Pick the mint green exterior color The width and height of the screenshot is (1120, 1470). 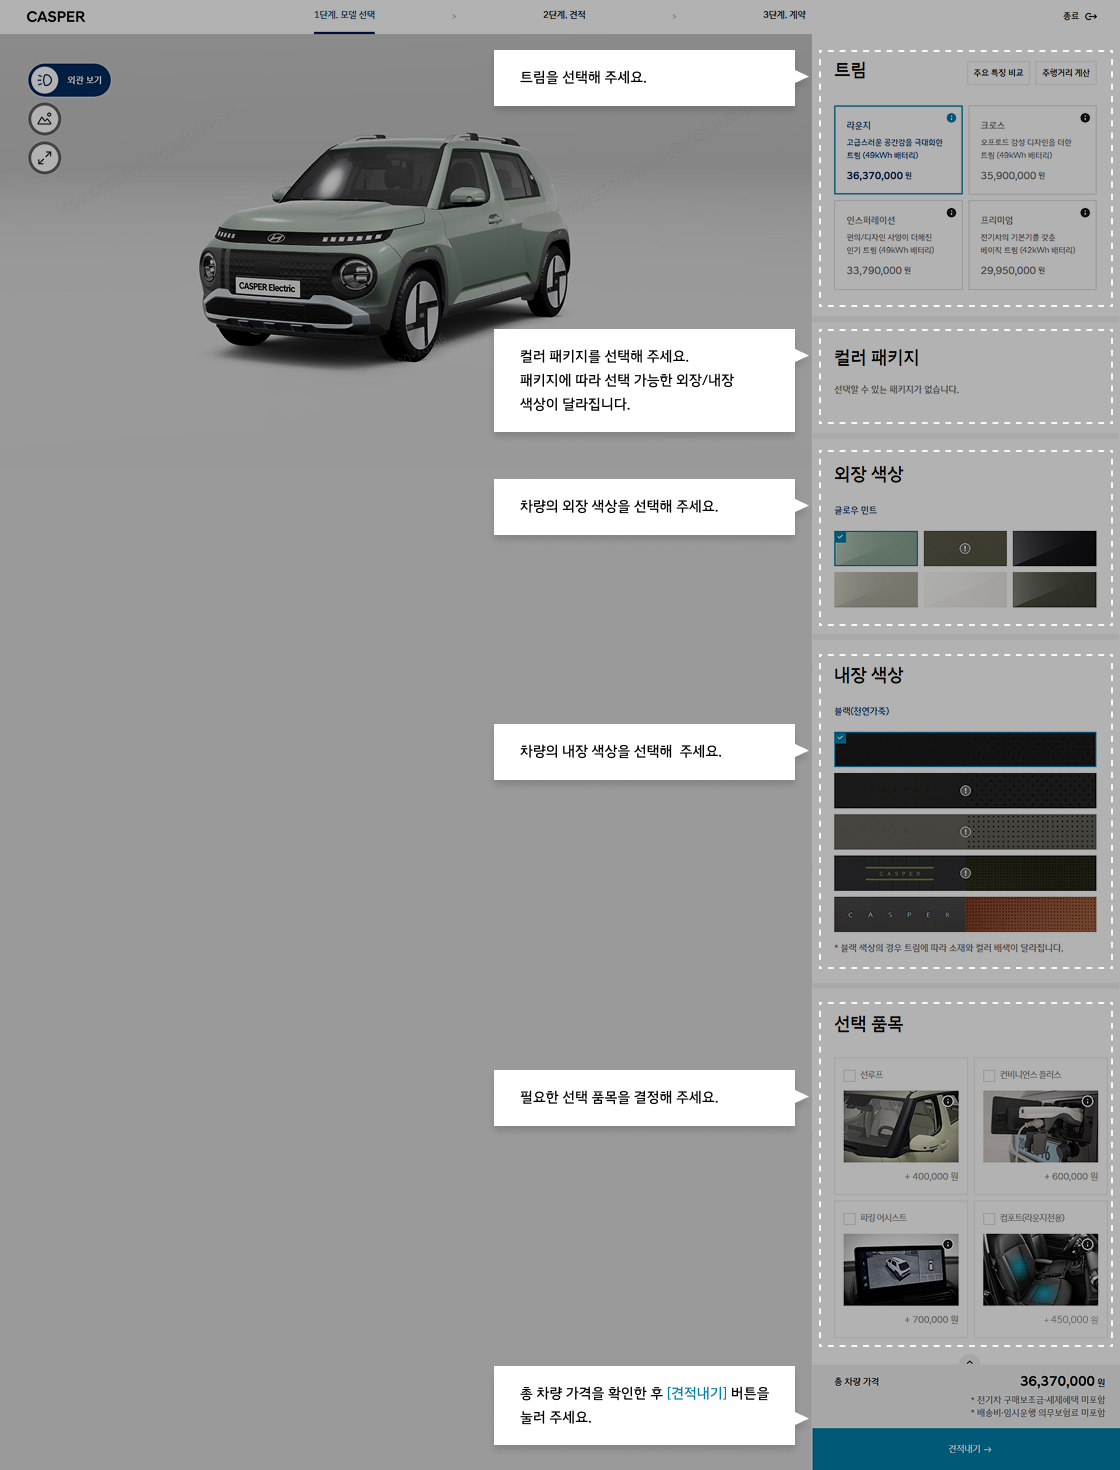tap(876, 549)
